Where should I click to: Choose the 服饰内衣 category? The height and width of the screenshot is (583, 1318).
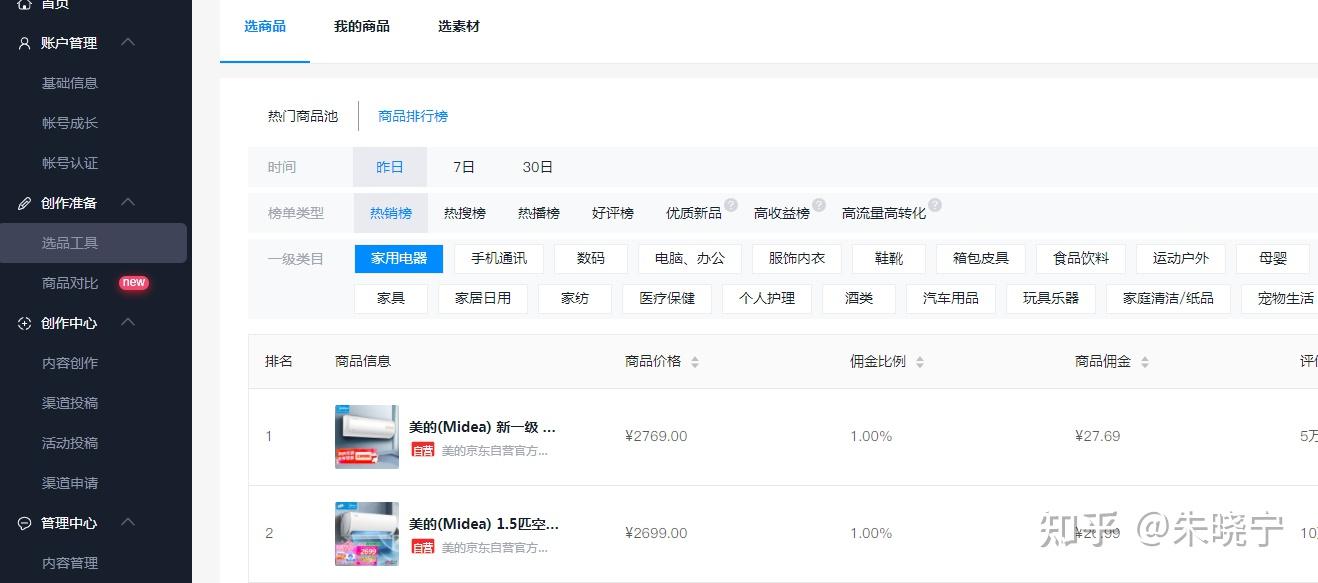797,258
